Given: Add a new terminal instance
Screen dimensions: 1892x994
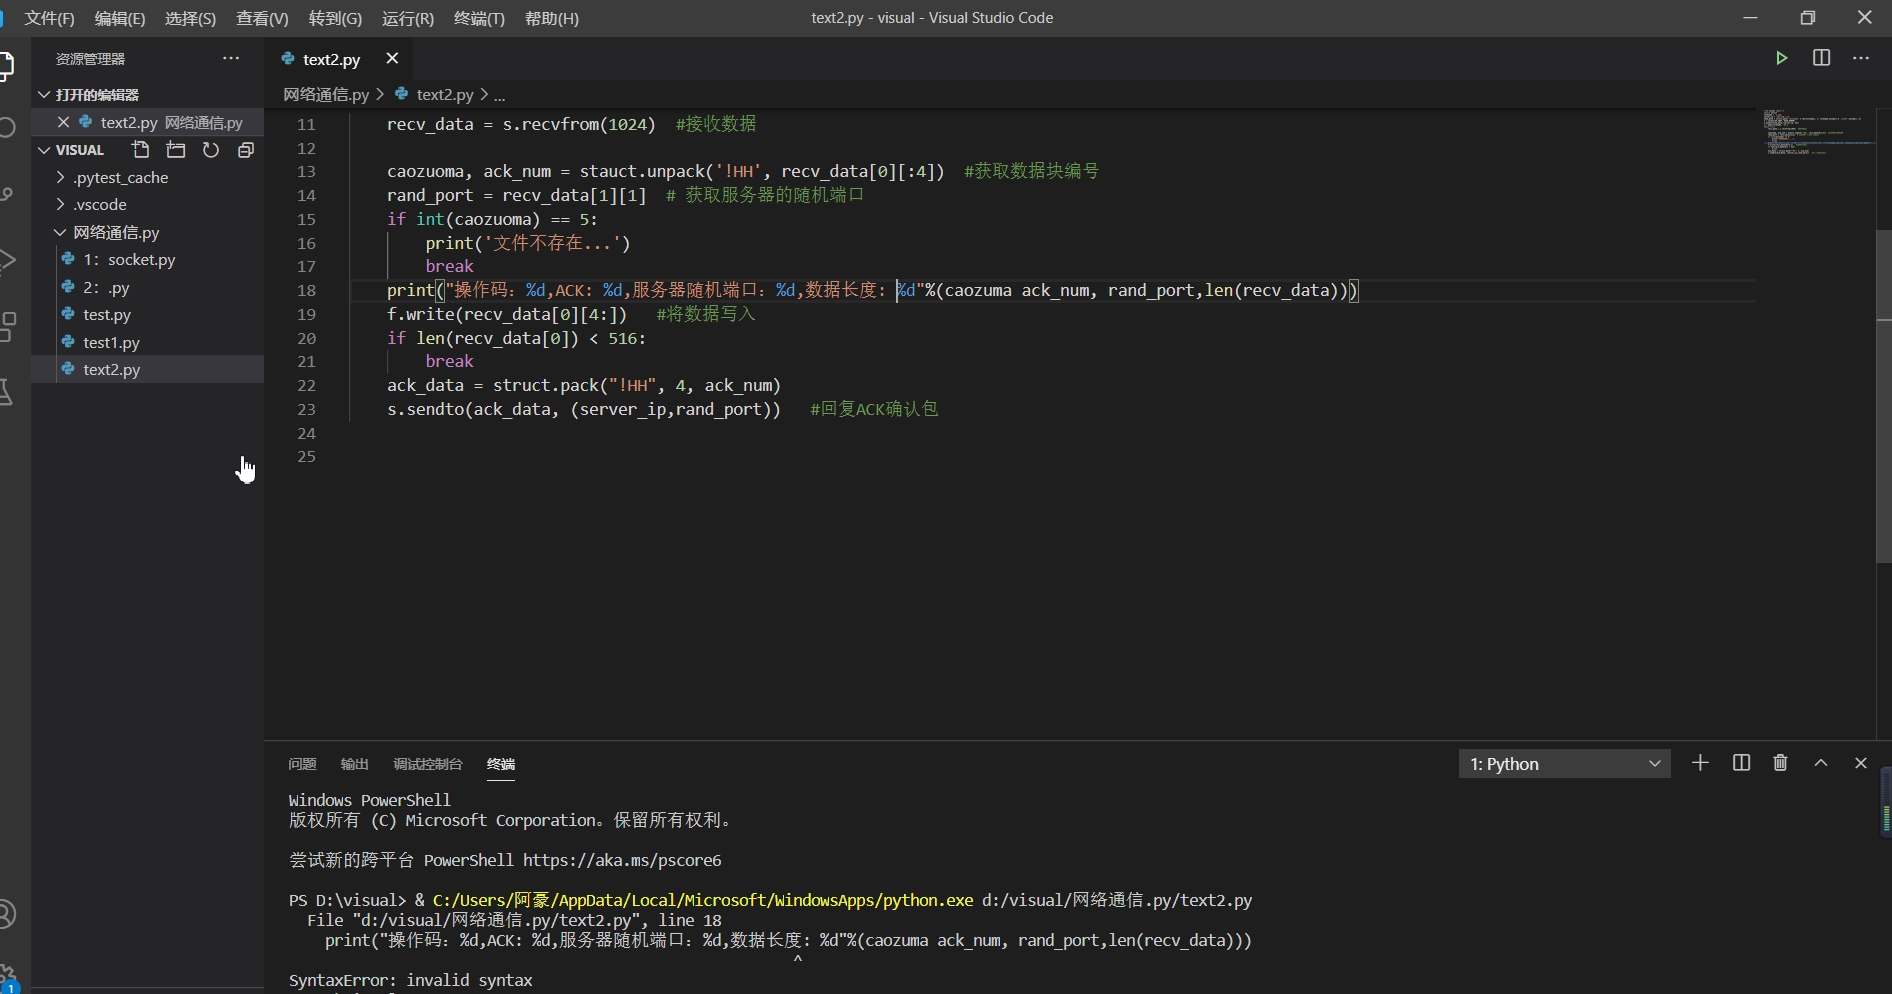Looking at the screenshot, I should pyautogui.click(x=1700, y=763).
